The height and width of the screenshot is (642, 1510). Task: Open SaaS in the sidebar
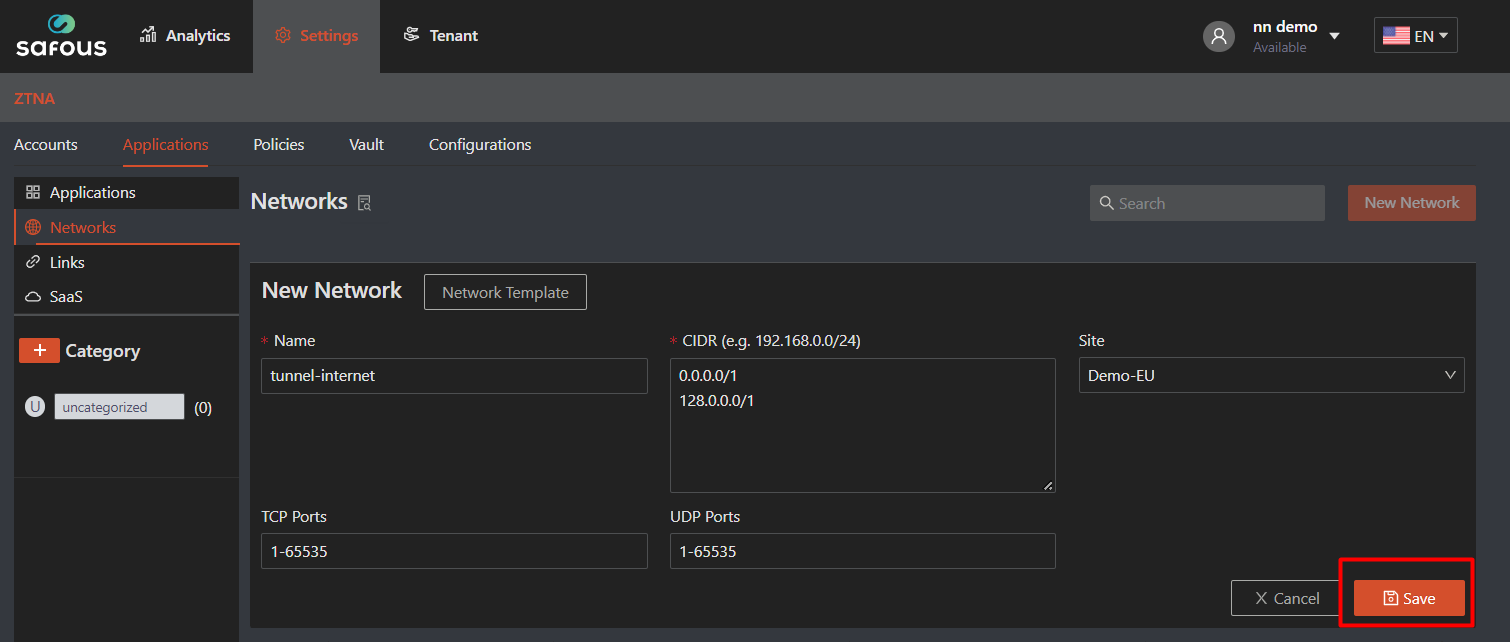[67, 297]
